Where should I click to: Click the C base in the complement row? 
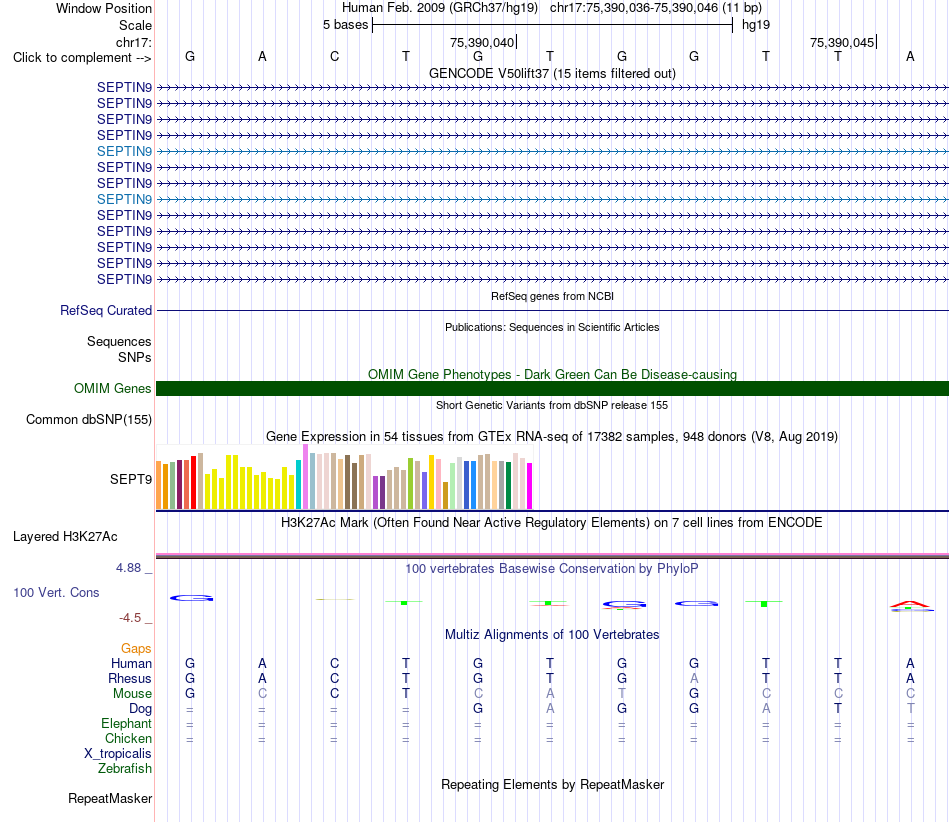click(x=334, y=56)
